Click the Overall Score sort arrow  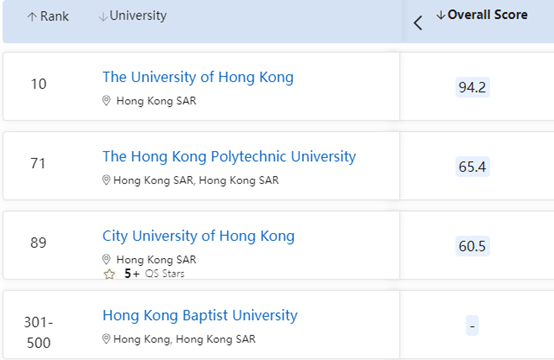coord(441,15)
